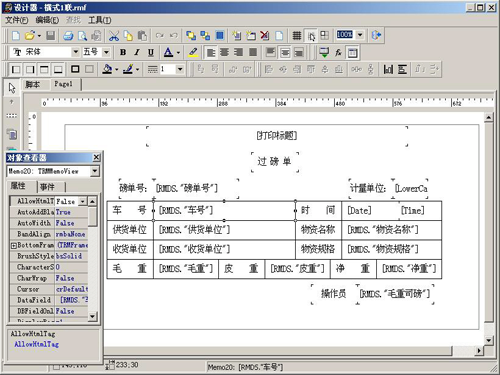Click the highlight pen icon
Viewport: 500px width, 375px height.
193,52
